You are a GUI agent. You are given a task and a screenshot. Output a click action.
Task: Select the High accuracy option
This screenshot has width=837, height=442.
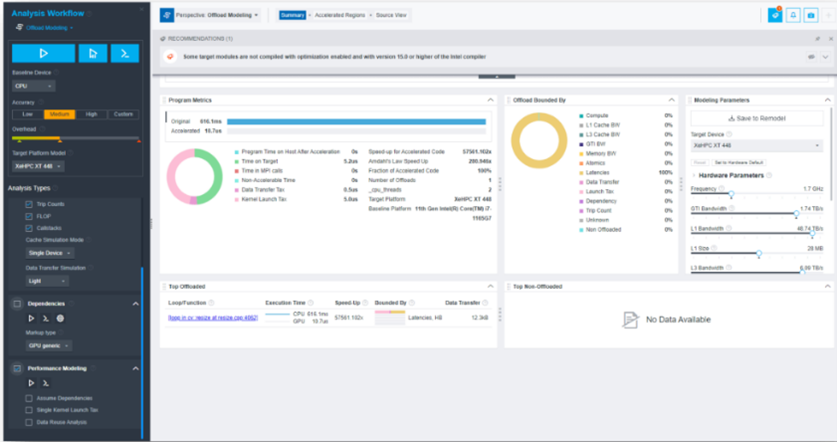(x=91, y=114)
